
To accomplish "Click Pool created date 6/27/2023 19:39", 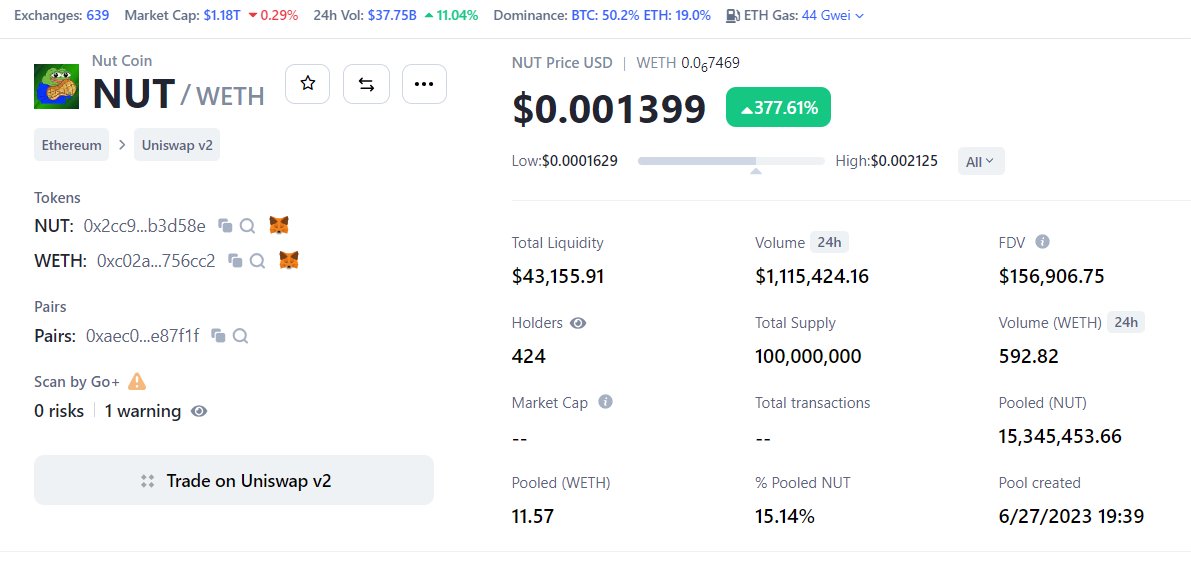I will pos(1071,516).
